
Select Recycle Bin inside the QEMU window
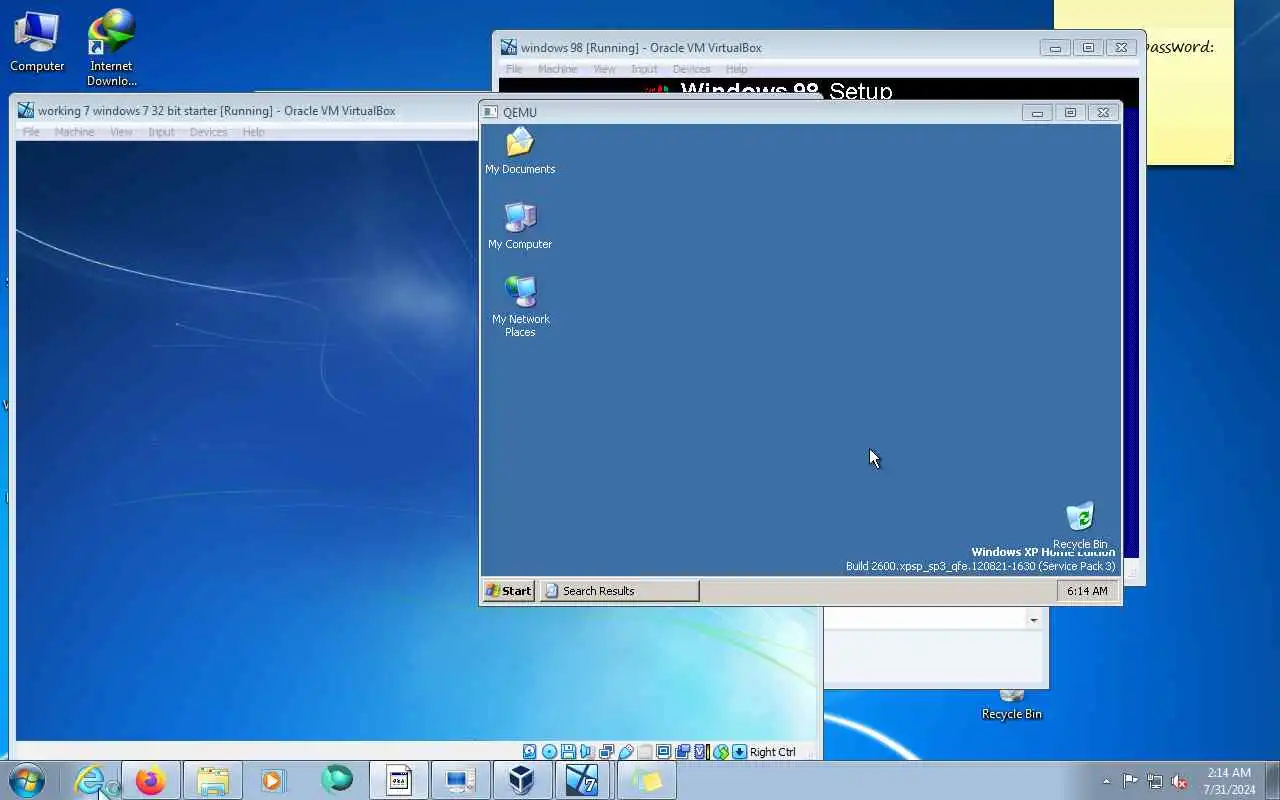[1079, 525]
